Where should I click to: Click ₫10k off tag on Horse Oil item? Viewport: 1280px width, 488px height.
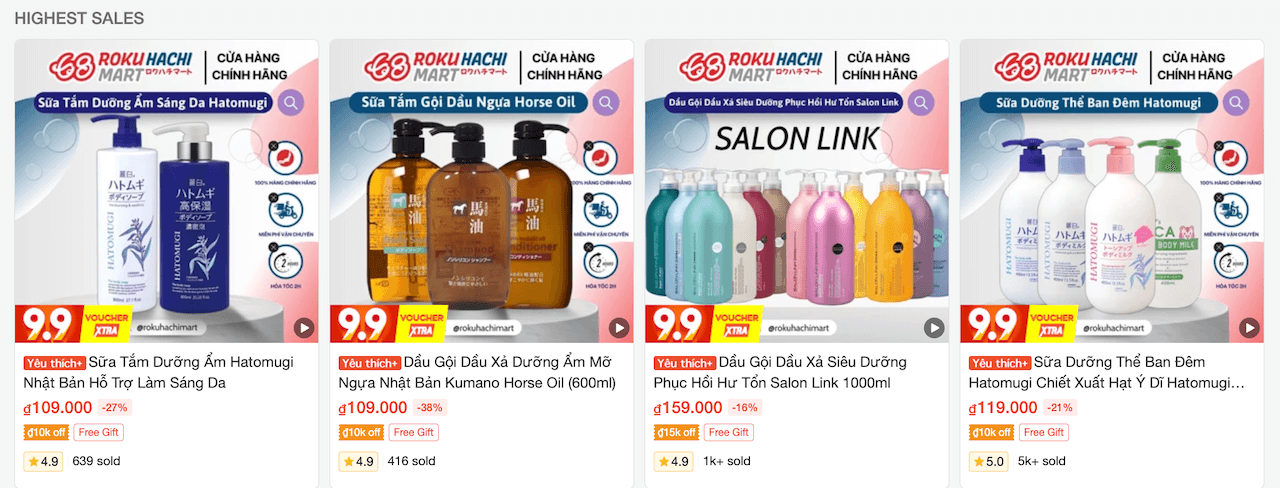point(361,432)
